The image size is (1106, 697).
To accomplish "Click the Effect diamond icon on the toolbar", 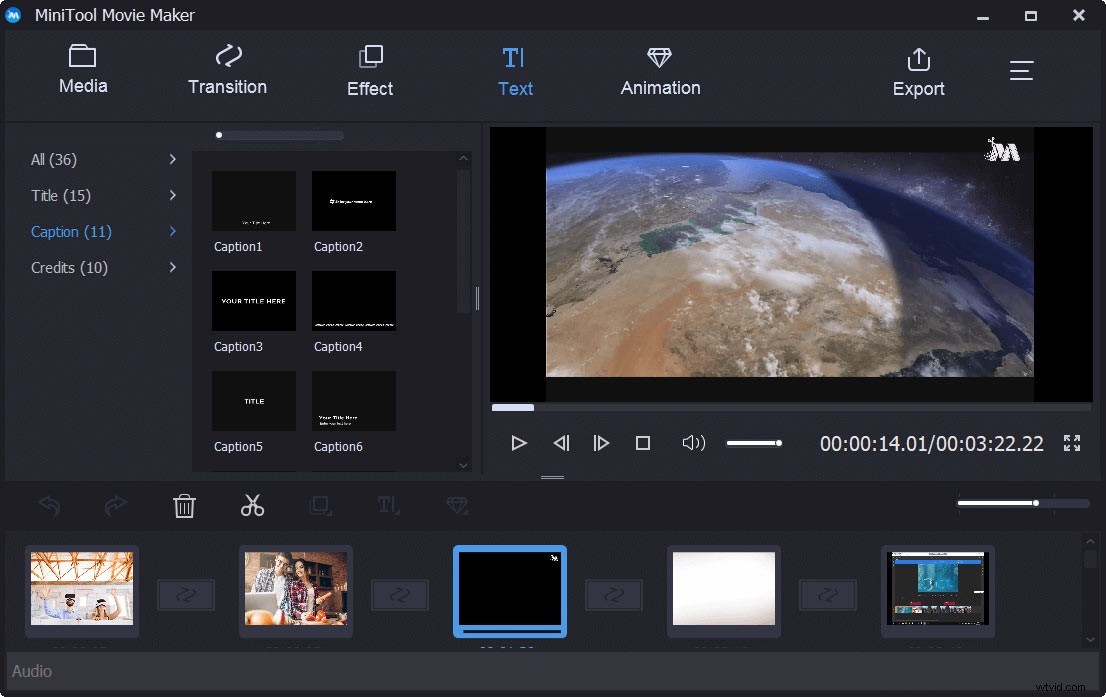I will pos(457,505).
